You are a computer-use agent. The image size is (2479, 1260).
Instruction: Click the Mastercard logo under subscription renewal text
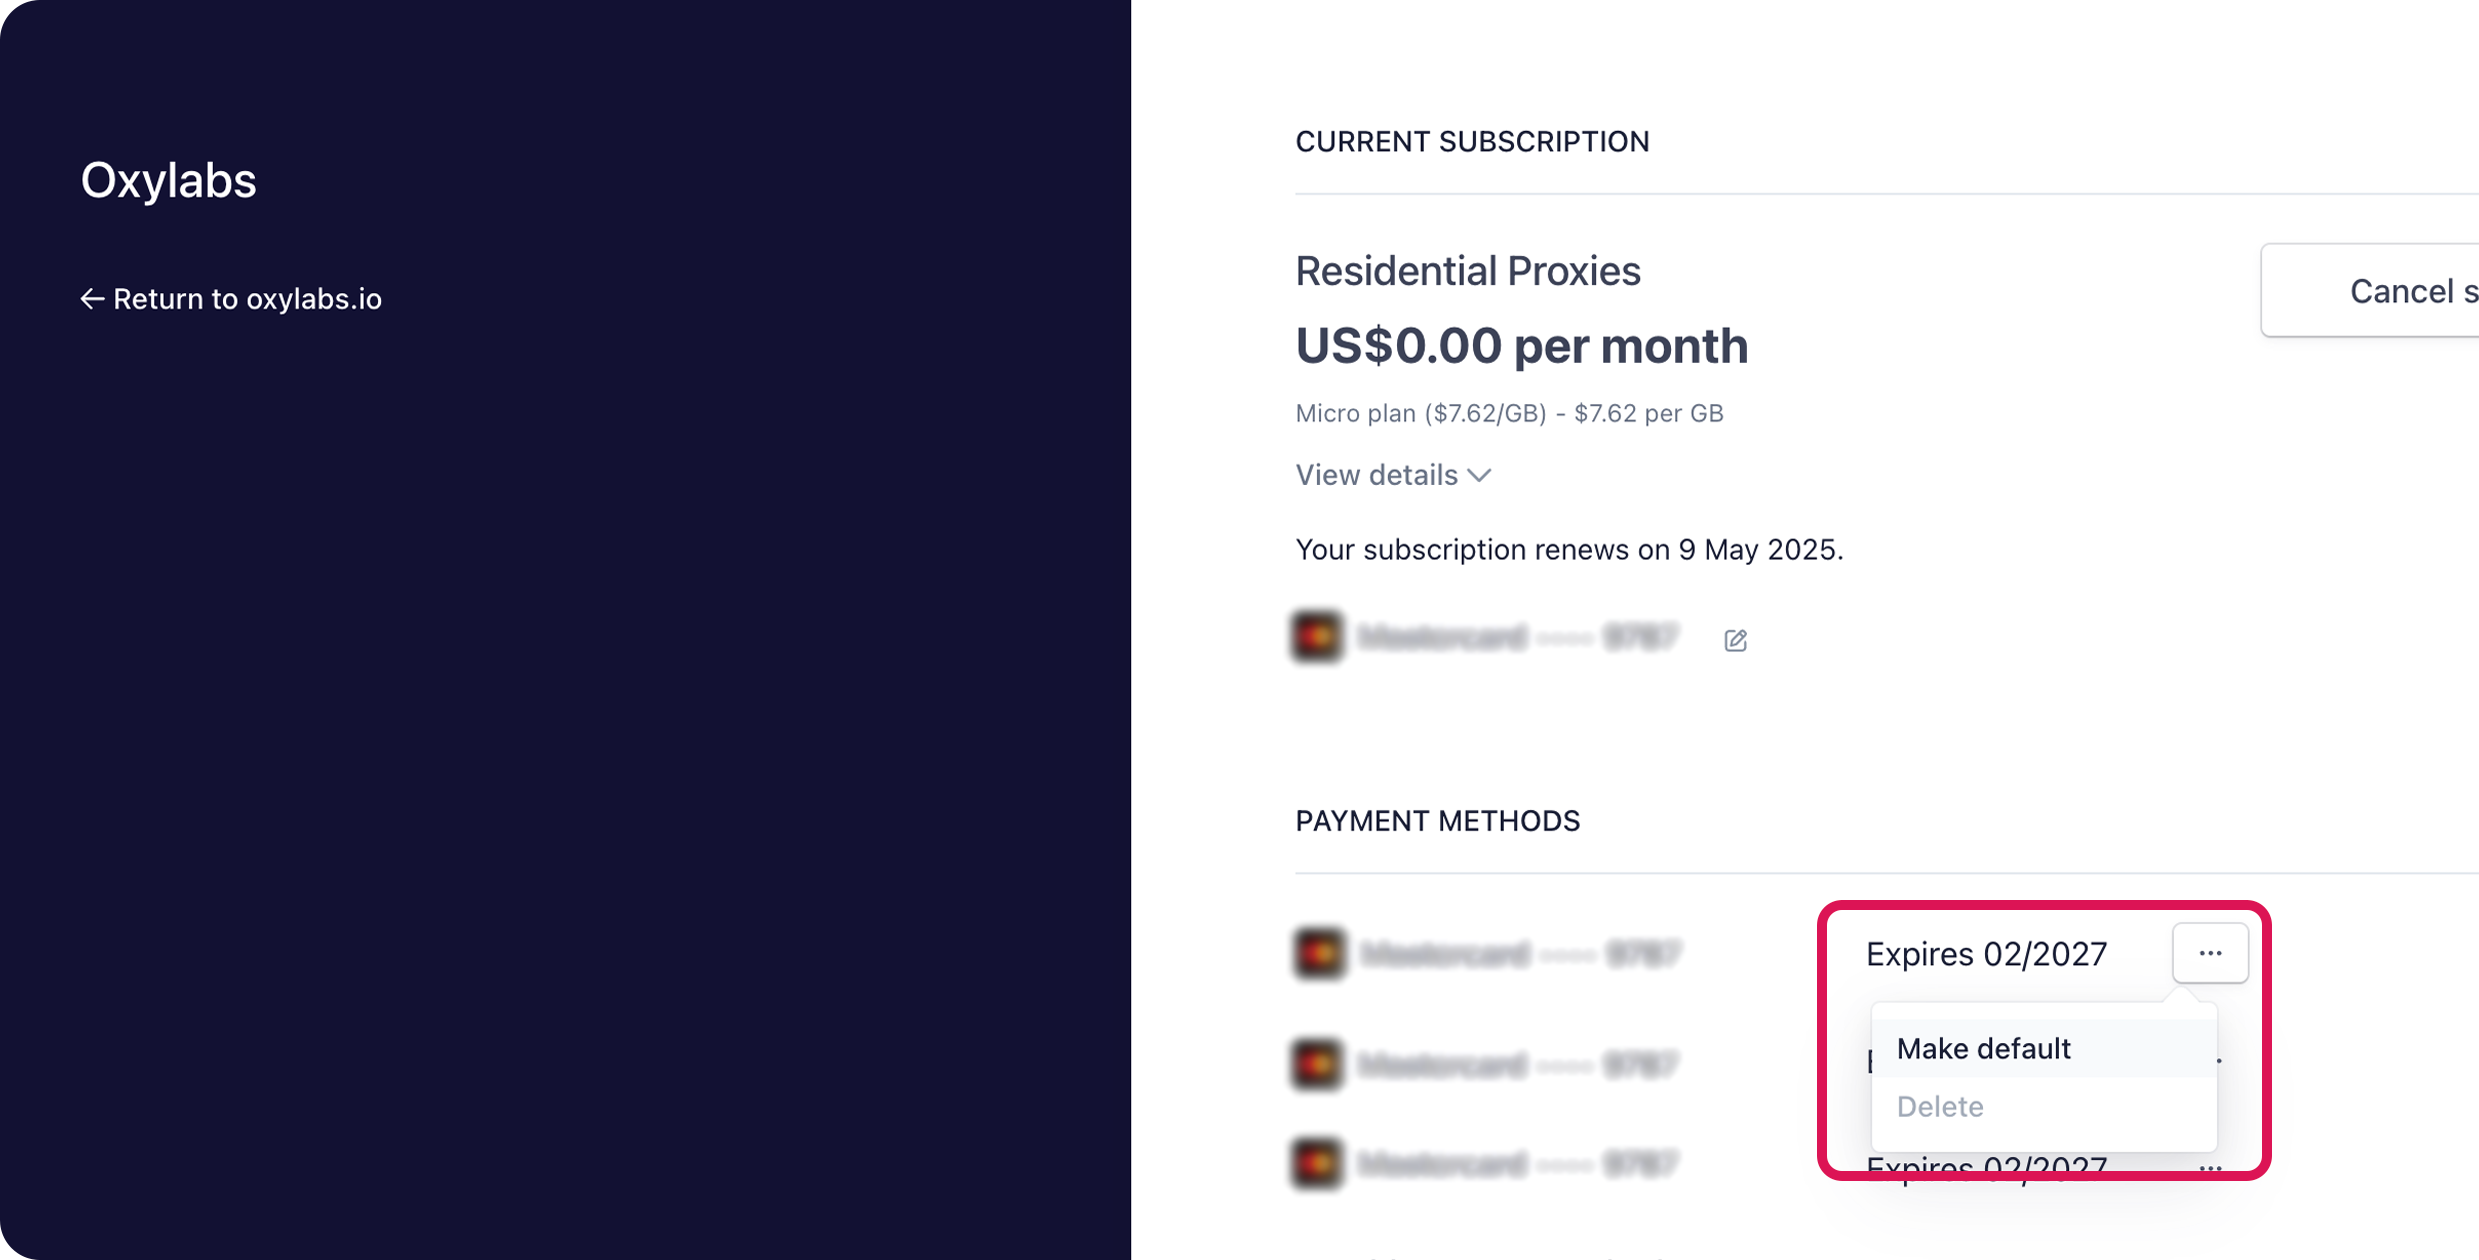[1317, 637]
